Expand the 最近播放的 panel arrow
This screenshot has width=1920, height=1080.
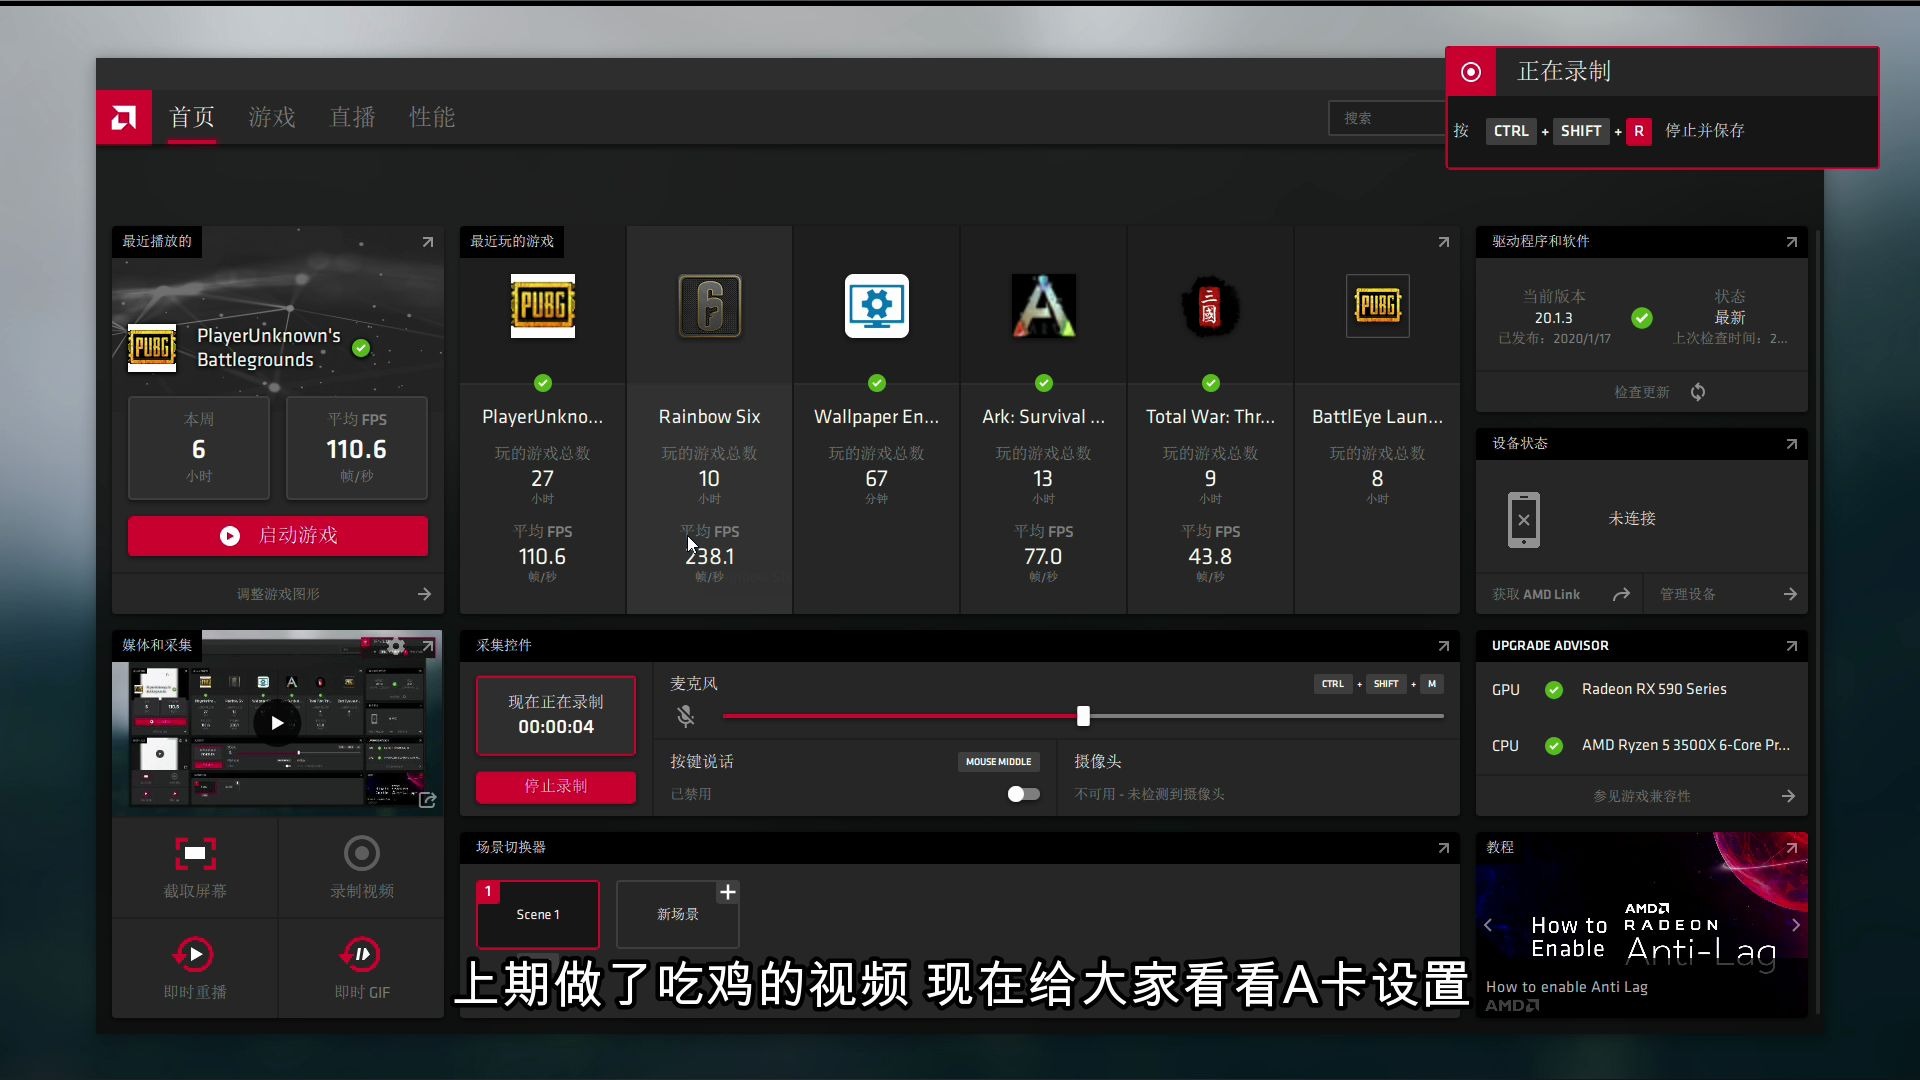(x=428, y=242)
